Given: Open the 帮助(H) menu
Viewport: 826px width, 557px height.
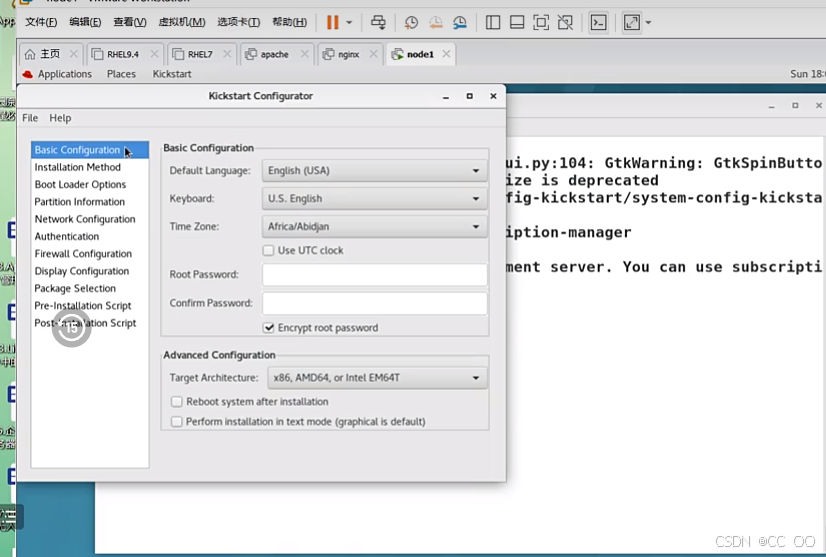Looking at the screenshot, I should pyautogui.click(x=289, y=22).
